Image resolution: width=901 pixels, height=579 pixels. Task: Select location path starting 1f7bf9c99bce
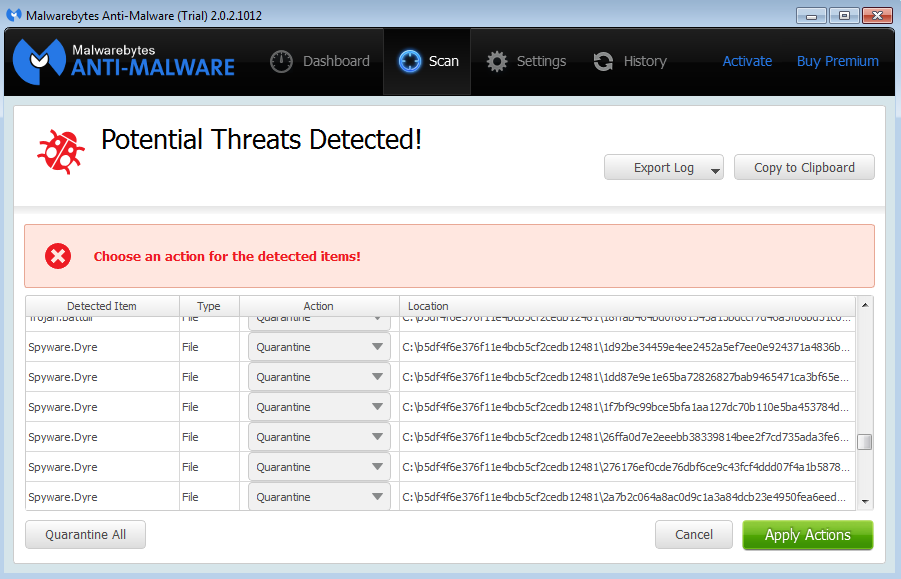tap(626, 407)
